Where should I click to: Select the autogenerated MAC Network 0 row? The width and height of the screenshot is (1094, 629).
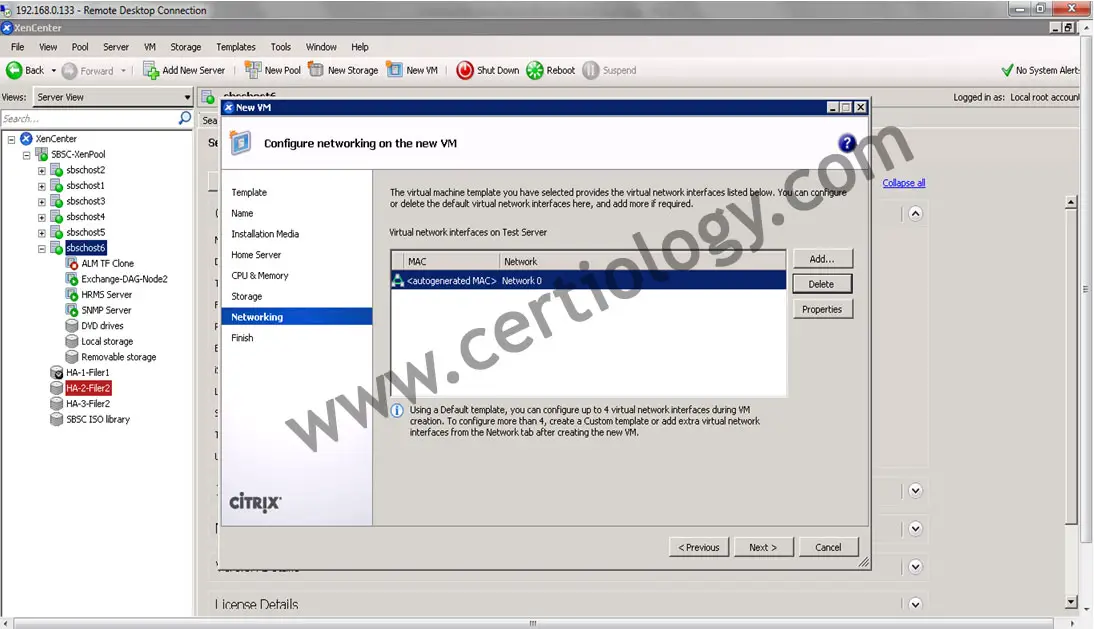[x=588, y=281]
